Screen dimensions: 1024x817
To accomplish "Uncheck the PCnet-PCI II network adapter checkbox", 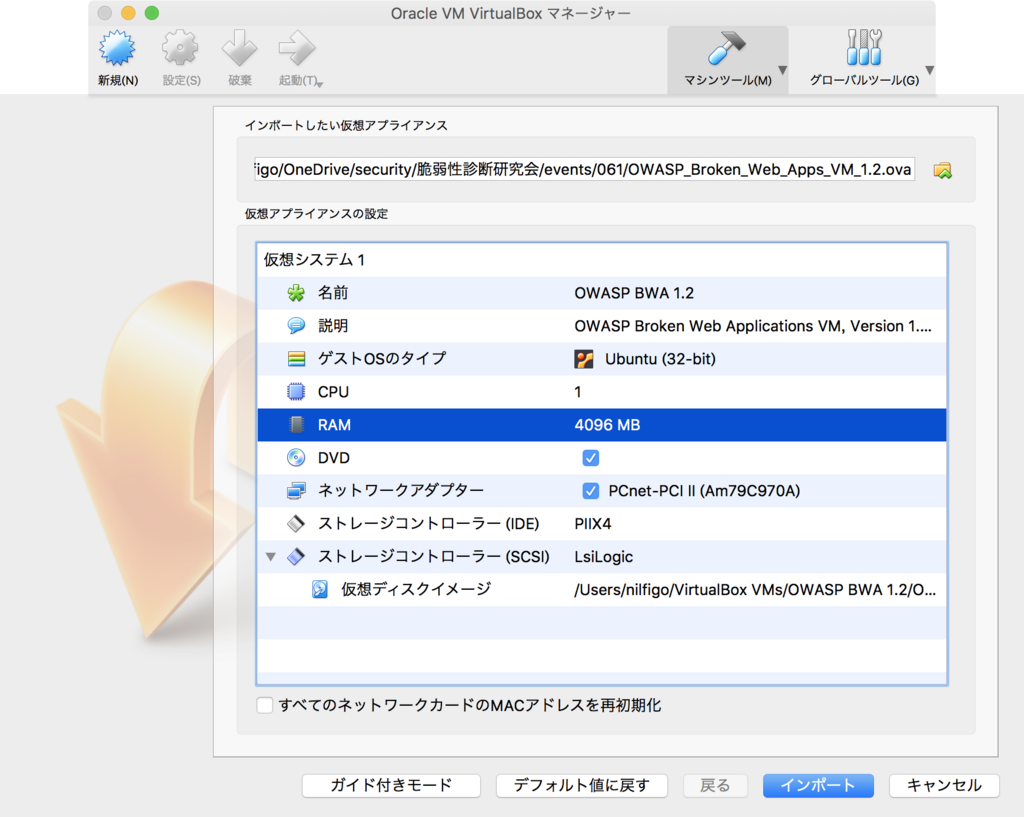I will tap(590, 490).
